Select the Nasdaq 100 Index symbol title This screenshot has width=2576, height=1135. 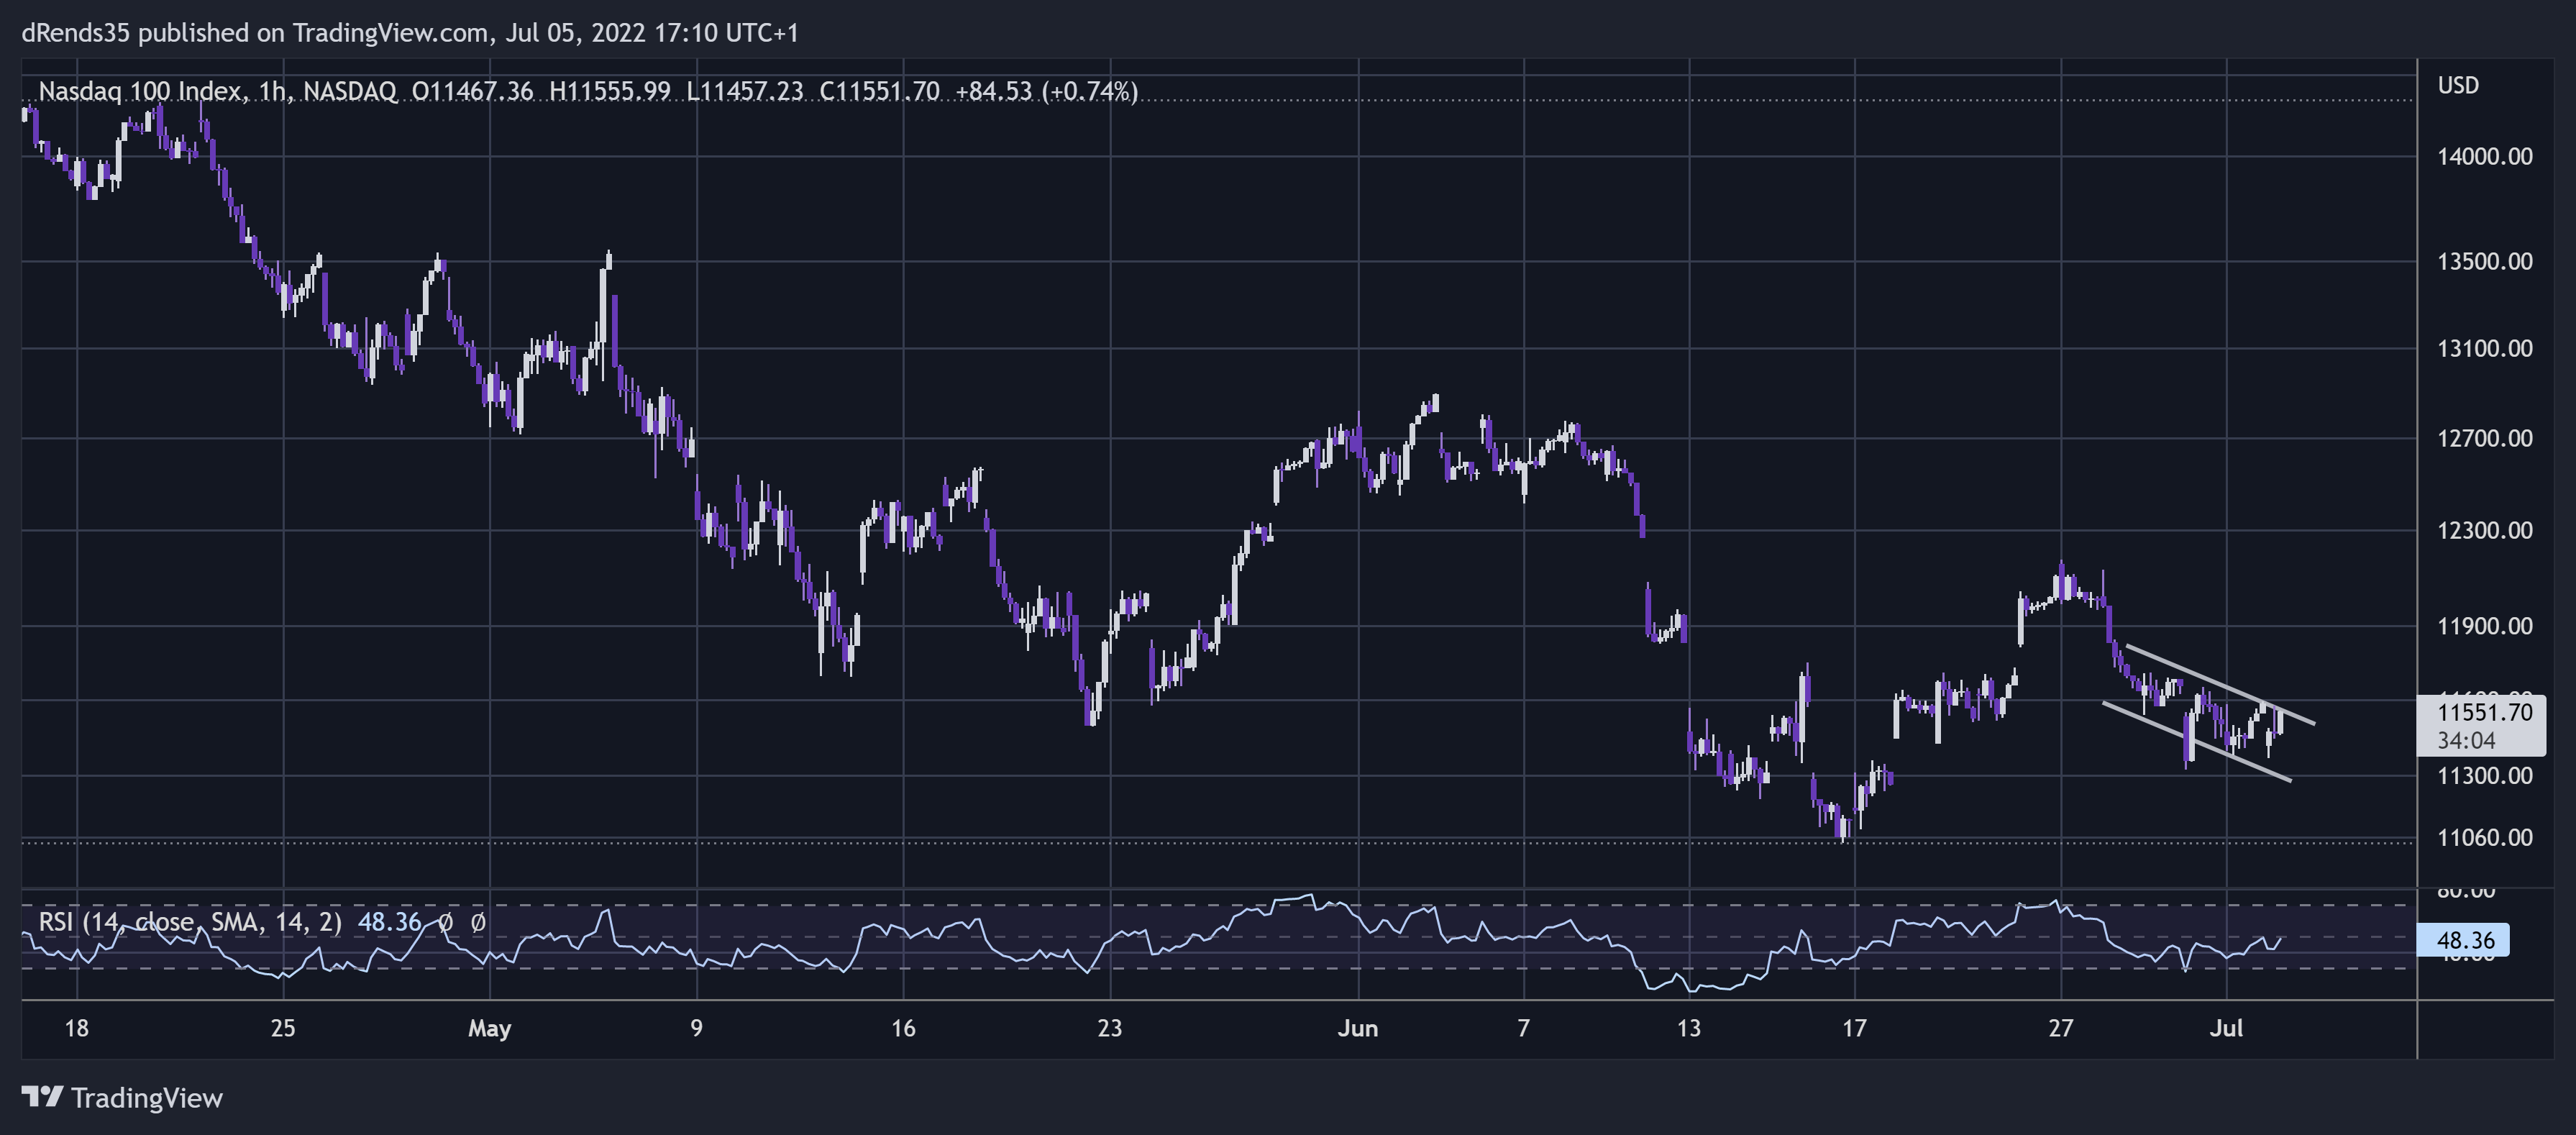(140, 92)
